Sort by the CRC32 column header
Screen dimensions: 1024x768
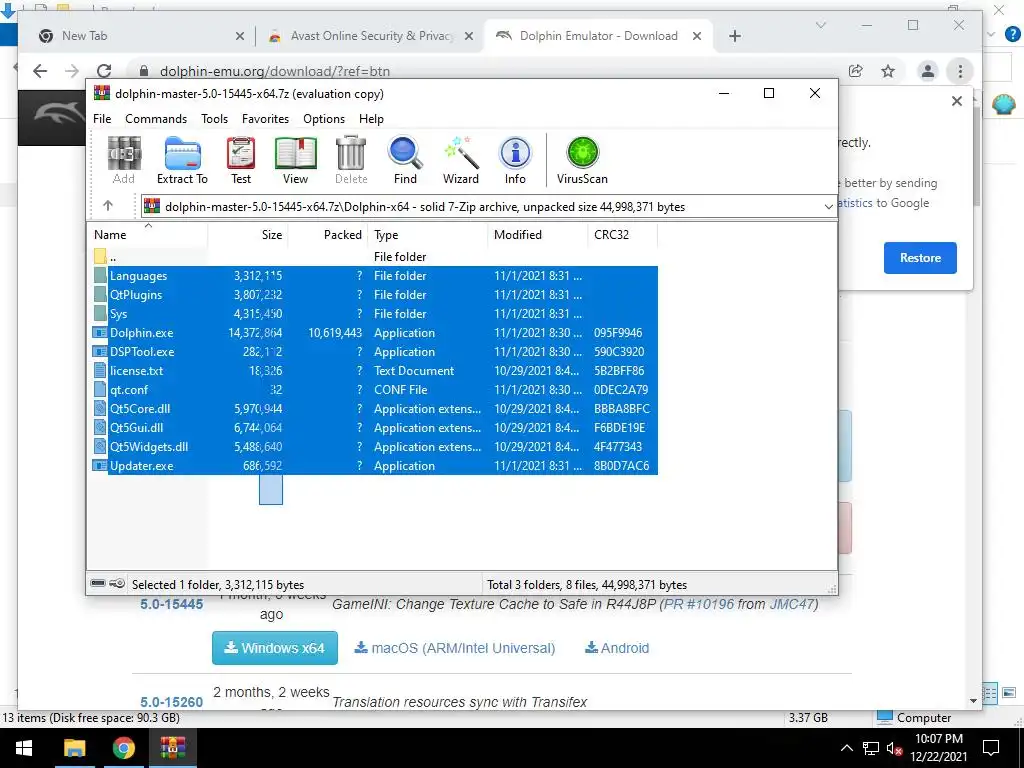coord(623,234)
